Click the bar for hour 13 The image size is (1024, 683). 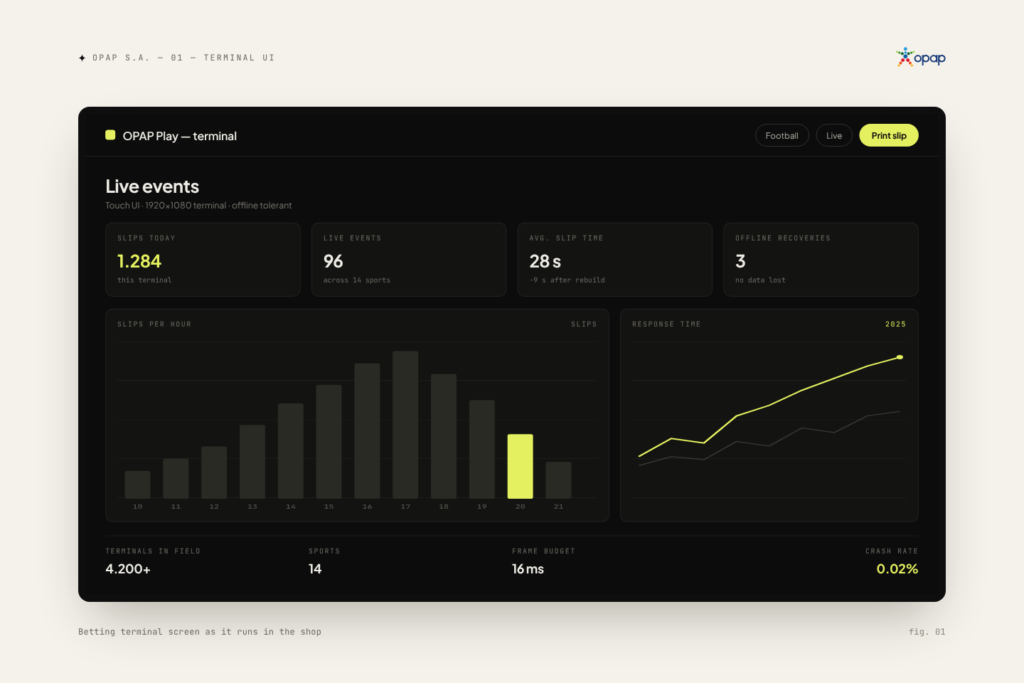coord(252,462)
